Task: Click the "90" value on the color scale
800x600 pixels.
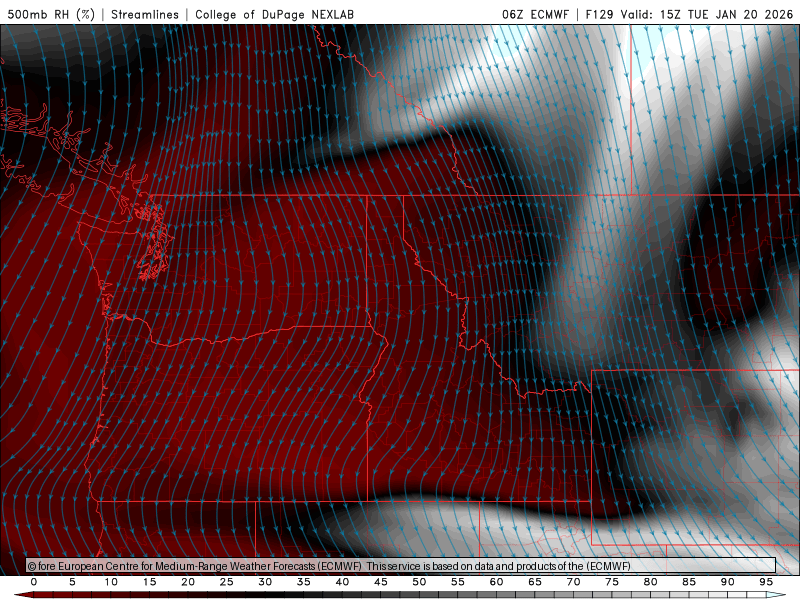Action: point(728,582)
